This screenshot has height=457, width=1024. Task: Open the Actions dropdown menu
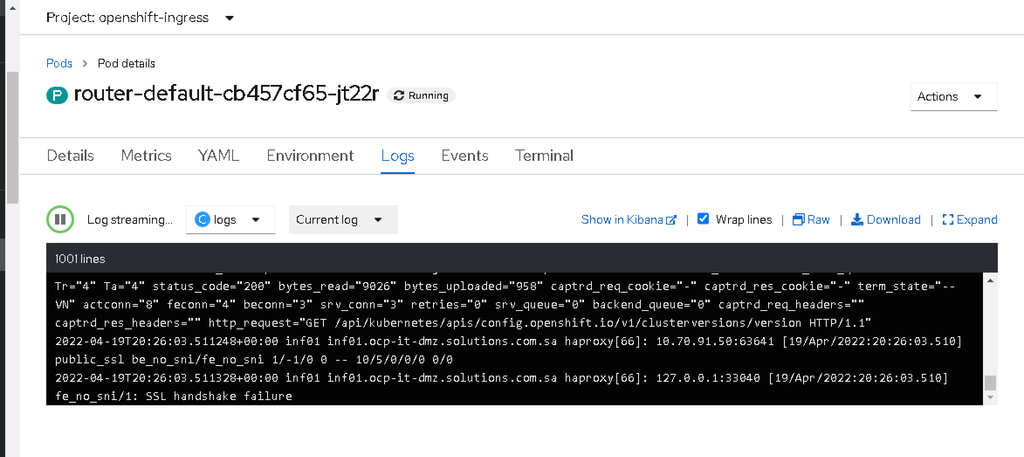[953, 96]
